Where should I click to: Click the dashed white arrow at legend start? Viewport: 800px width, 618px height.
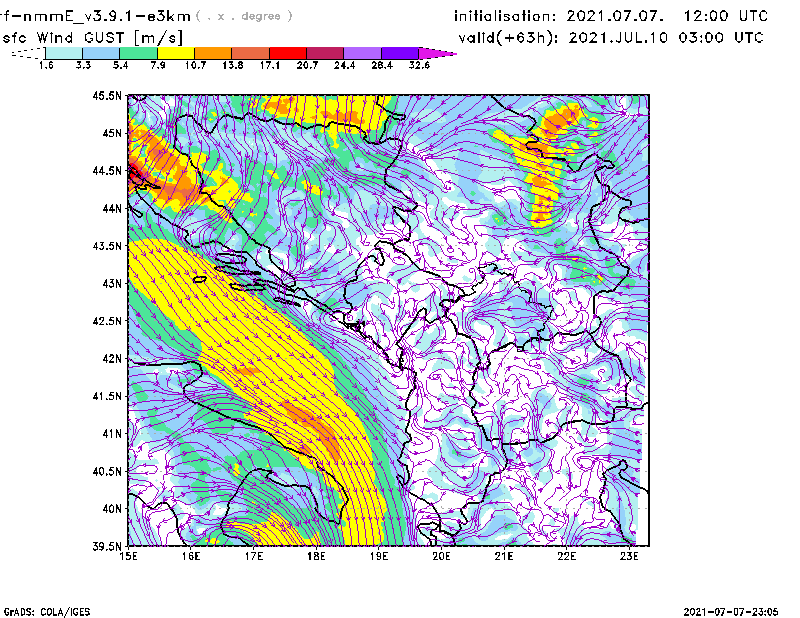tap(28, 53)
